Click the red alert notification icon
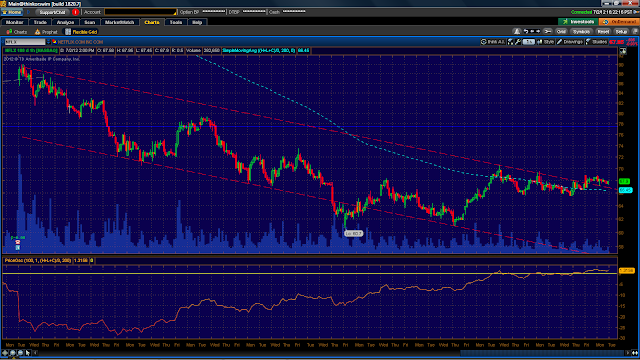 point(75,12)
